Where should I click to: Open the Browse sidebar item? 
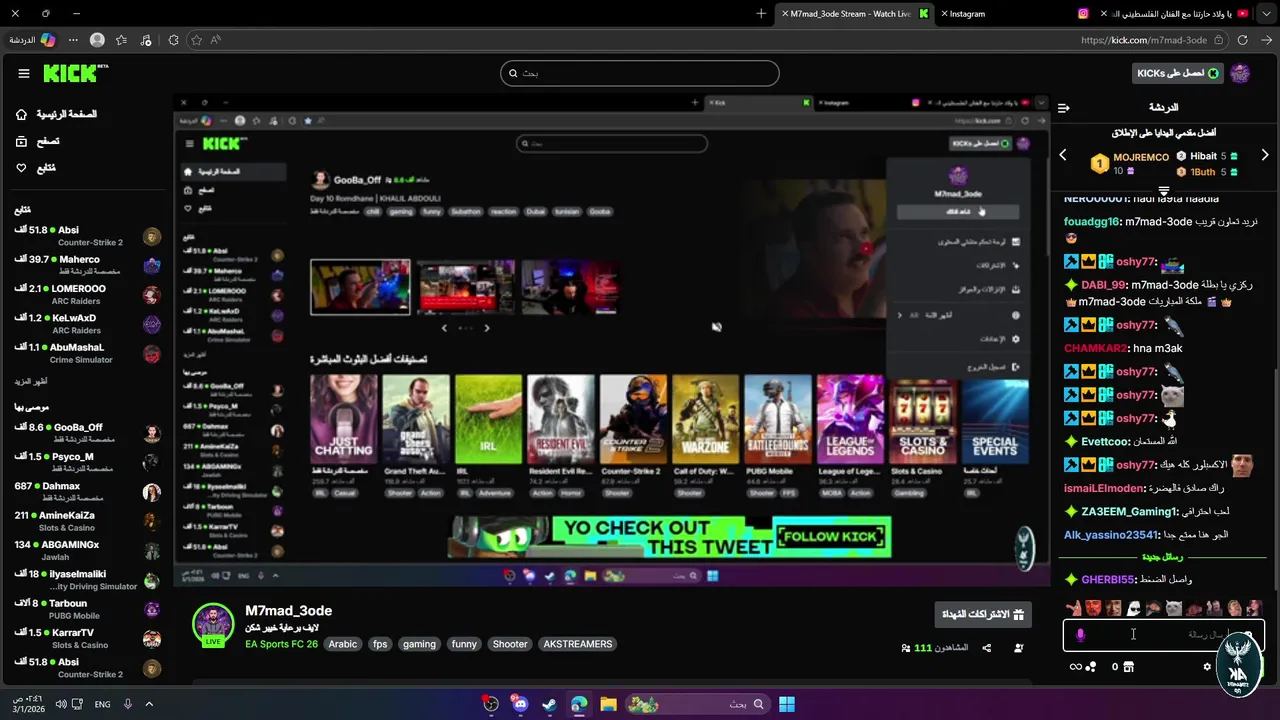(37, 141)
